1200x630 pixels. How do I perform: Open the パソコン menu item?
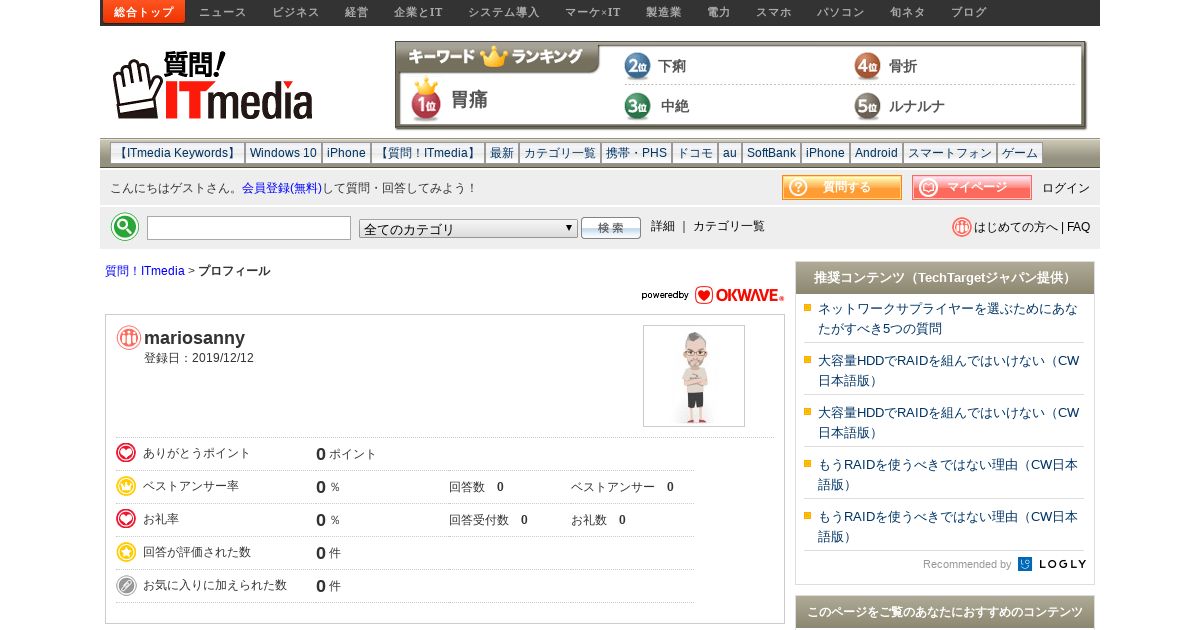(x=840, y=12)
